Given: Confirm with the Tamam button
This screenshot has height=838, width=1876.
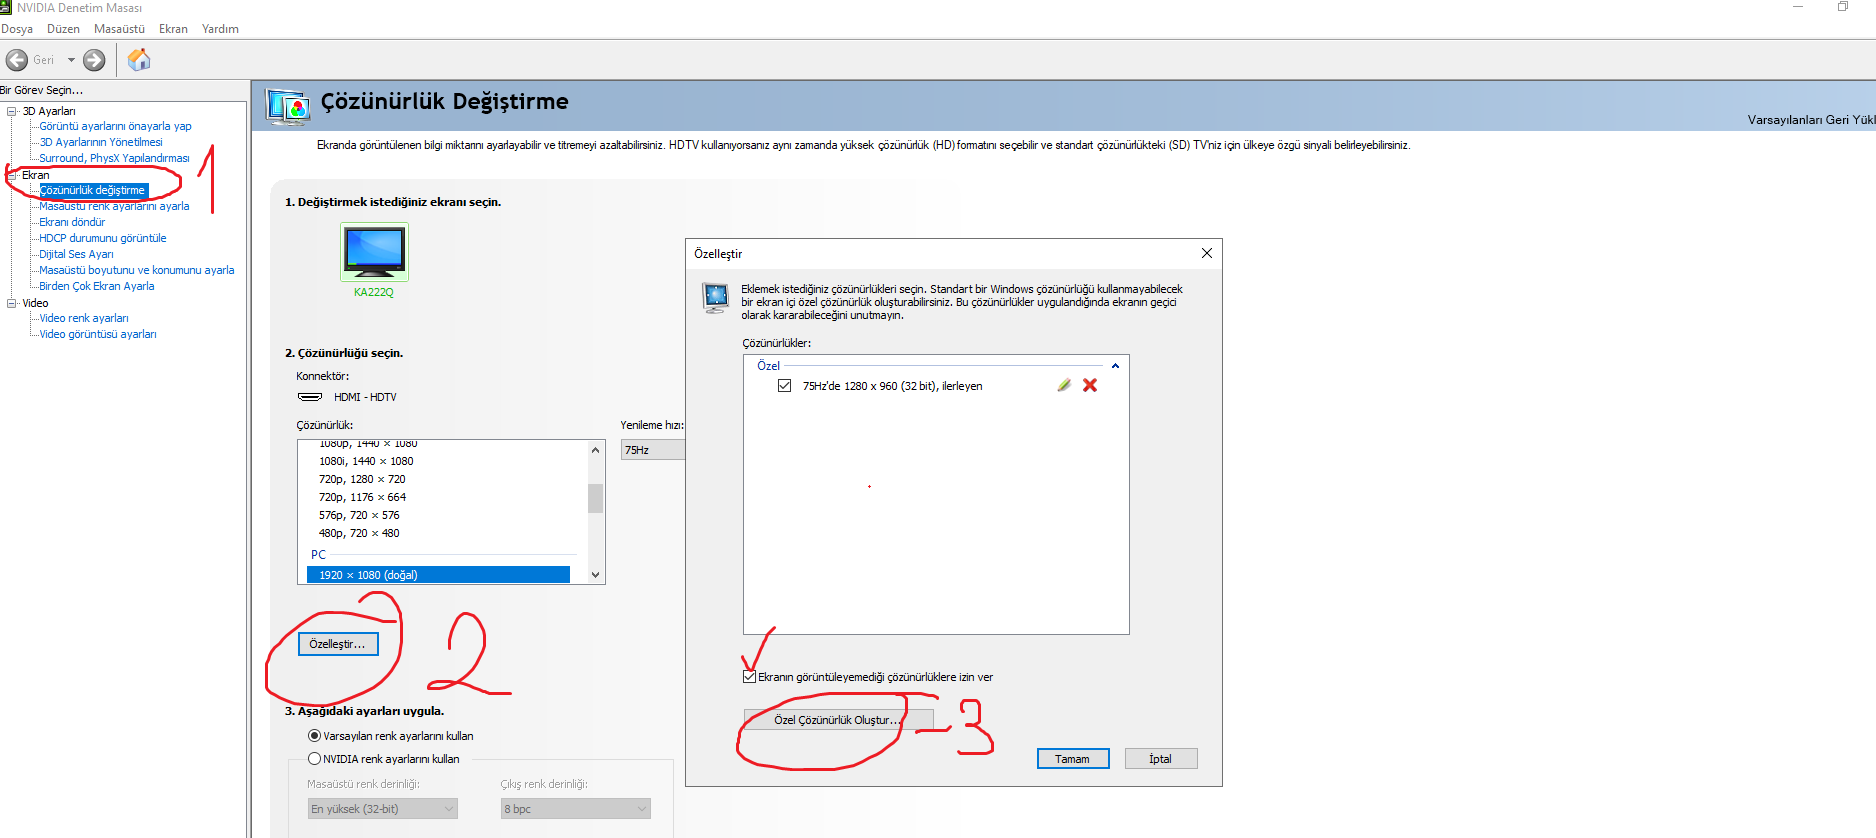Looking at the screenshot, I should [x=1073, y=759].
